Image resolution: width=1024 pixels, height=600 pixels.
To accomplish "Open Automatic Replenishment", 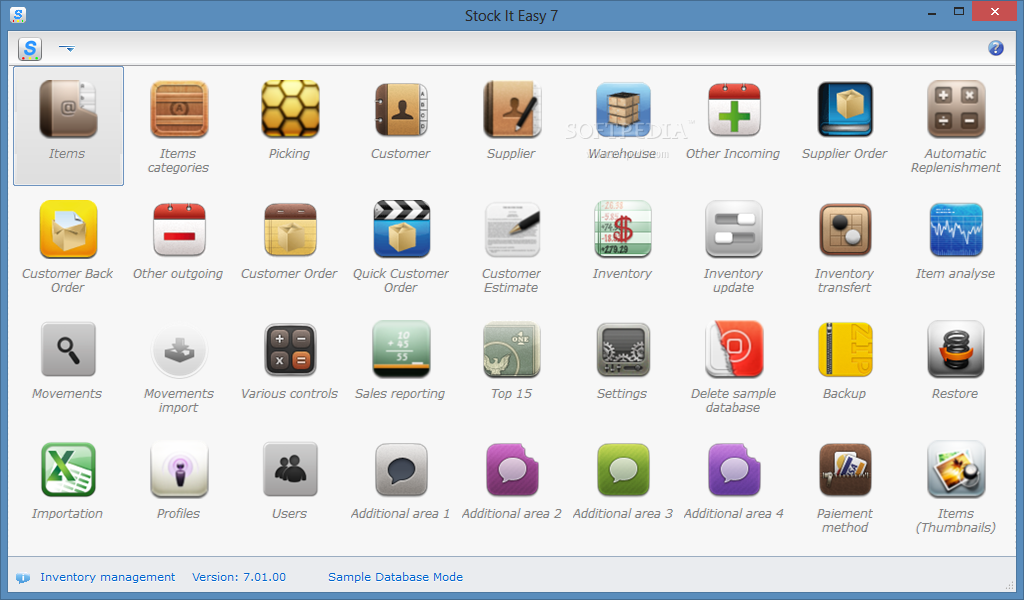I will 956,110.
